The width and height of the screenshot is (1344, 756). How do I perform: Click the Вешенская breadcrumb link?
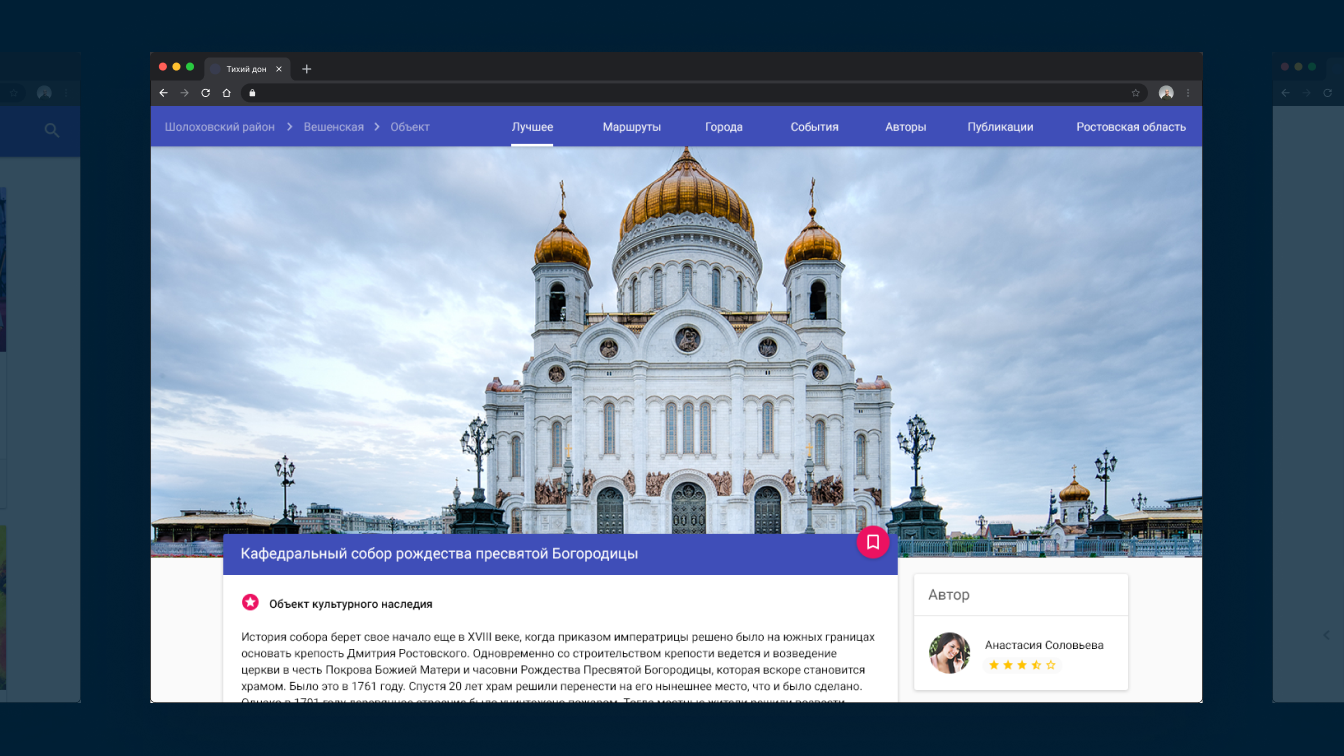(x=333, y=127)
